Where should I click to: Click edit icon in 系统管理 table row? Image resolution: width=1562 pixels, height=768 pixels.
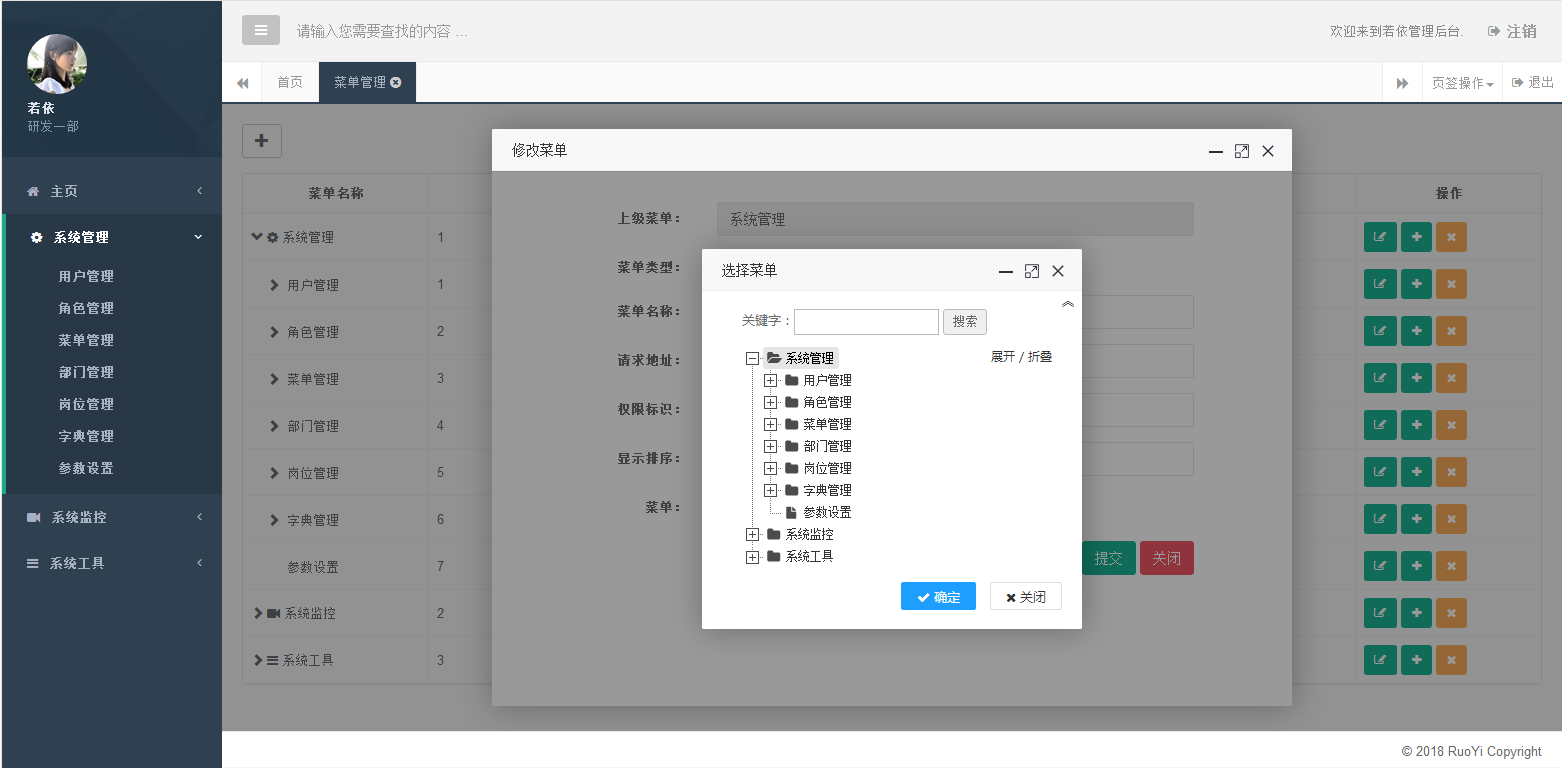click(1380, 237)
